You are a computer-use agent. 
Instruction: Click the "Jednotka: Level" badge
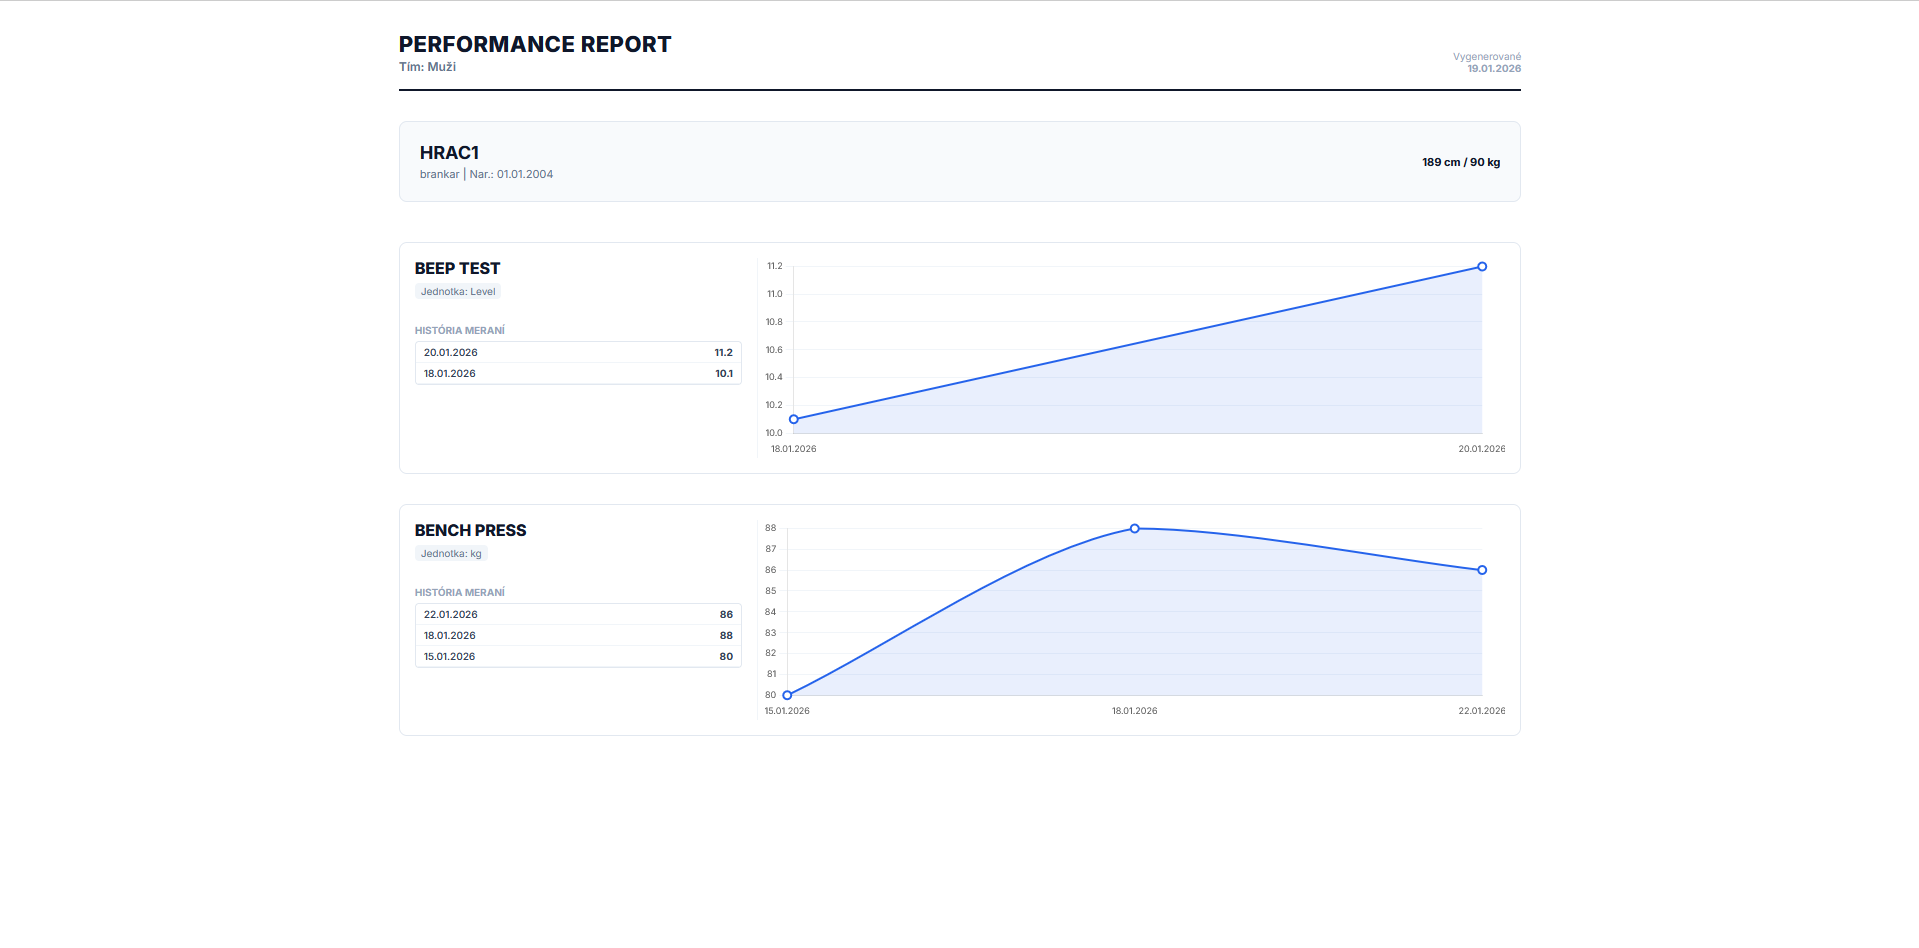458,292
